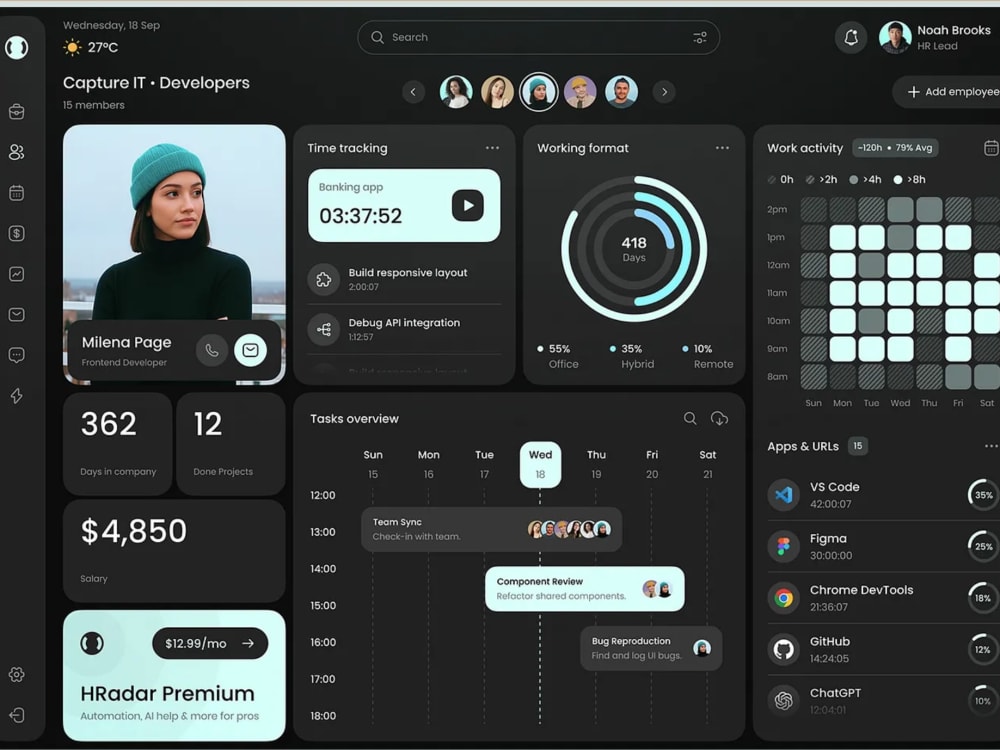Click the Figma app icon
Screen dimensions: 1000x750
(783, 547)
